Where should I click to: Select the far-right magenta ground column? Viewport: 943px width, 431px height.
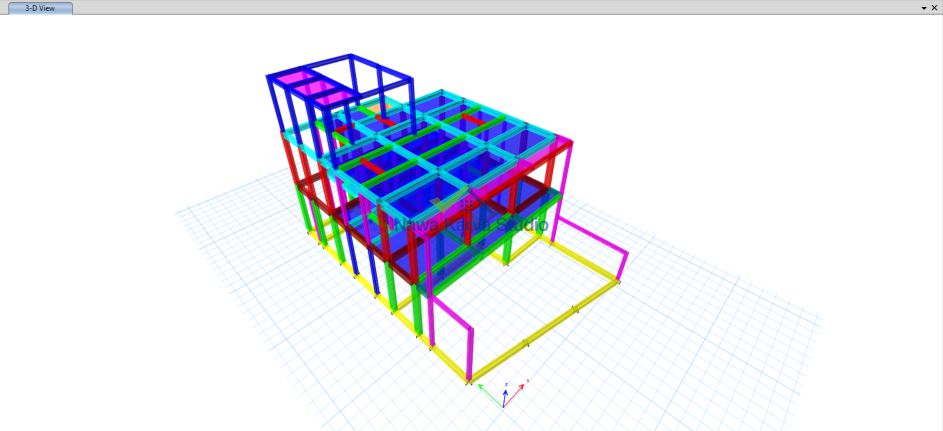point(623,266)
